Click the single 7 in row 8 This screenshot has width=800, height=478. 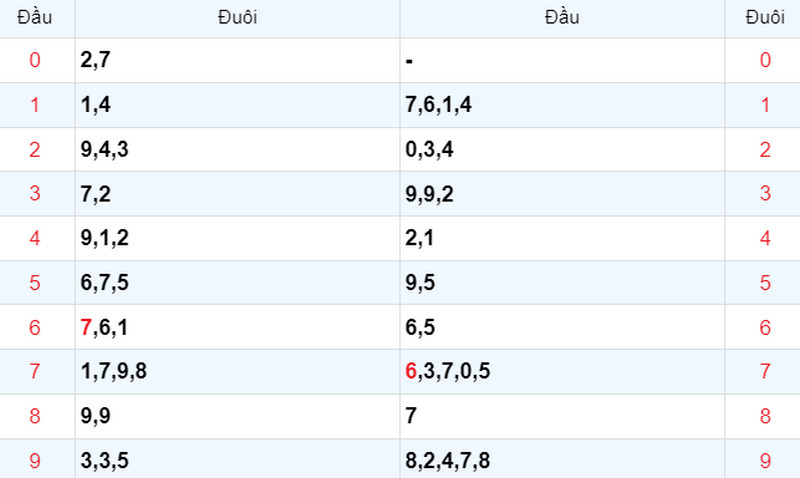pos(411,416)
